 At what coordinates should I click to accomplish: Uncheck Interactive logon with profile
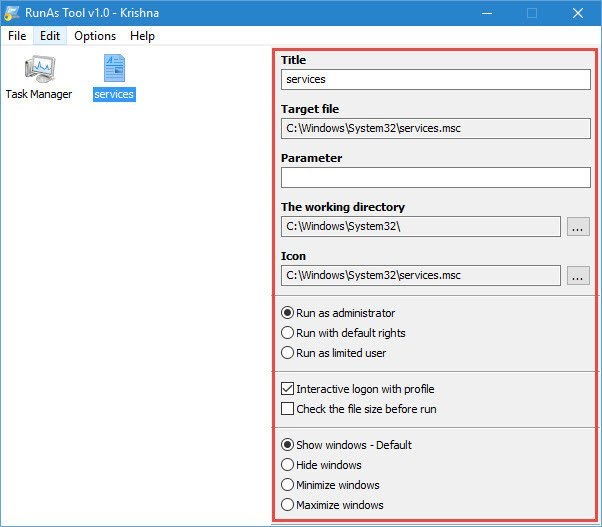[288, 389]
